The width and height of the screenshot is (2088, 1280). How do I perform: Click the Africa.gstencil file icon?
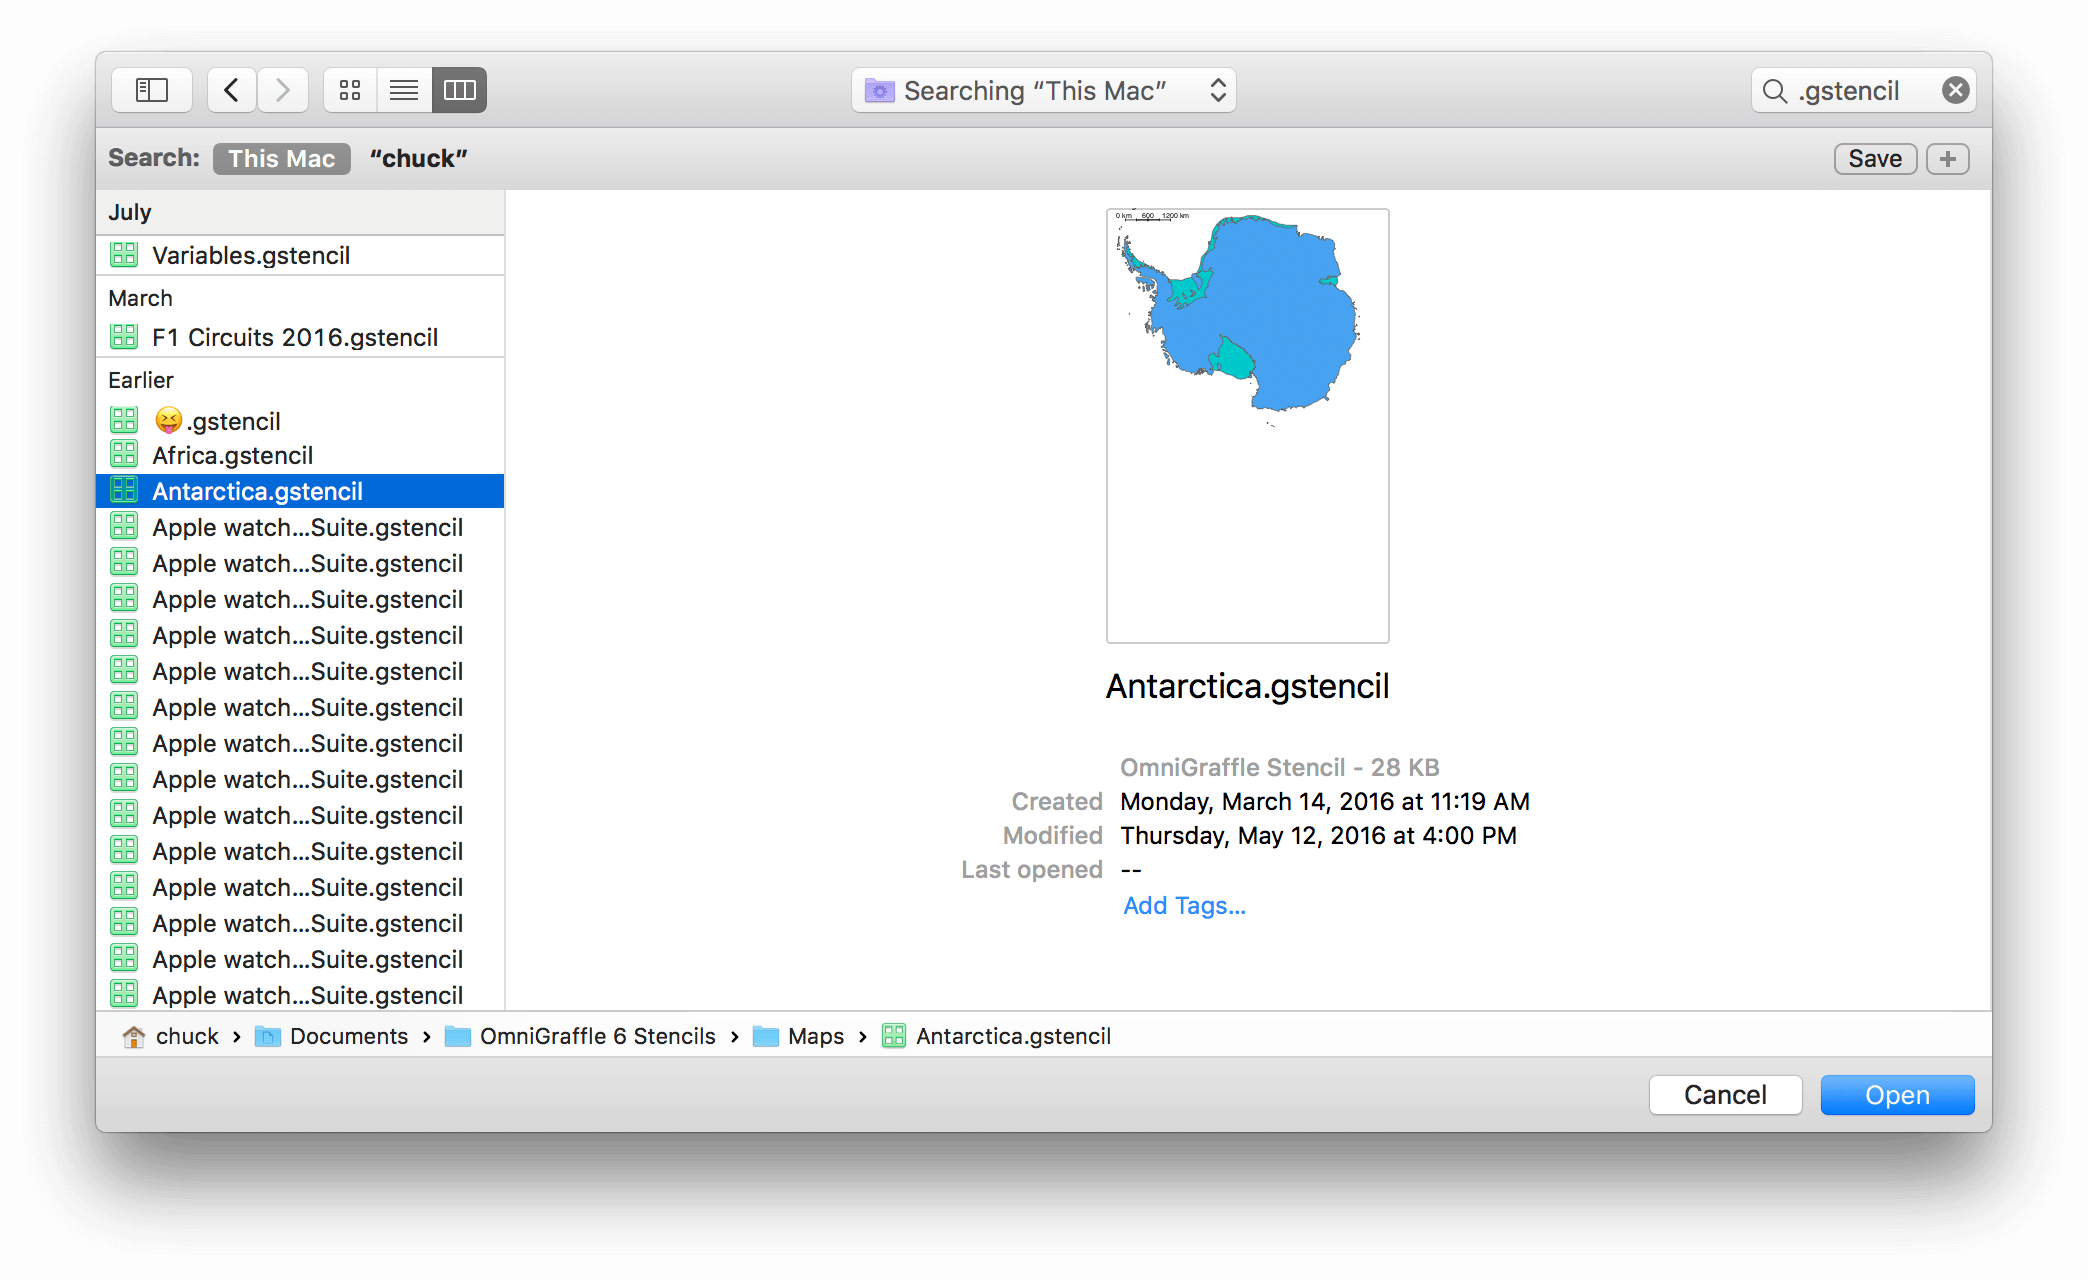coord(127,455)
